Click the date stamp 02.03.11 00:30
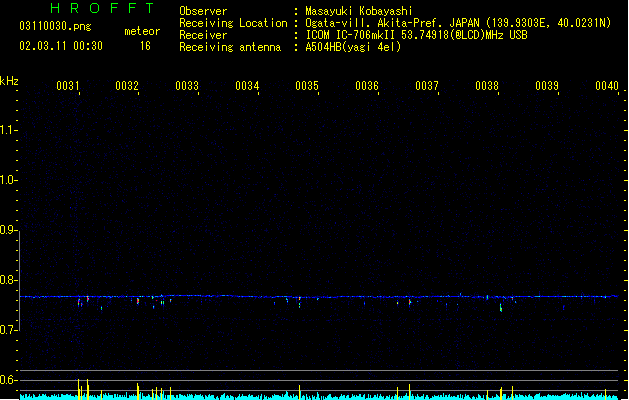This screenshot has width=629, height=400. 61,46
